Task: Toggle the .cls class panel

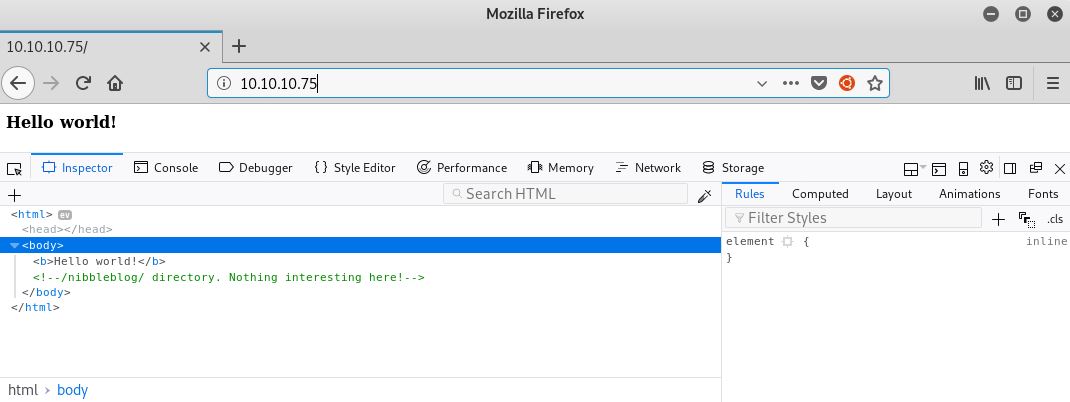Action: coord(1055,218)
